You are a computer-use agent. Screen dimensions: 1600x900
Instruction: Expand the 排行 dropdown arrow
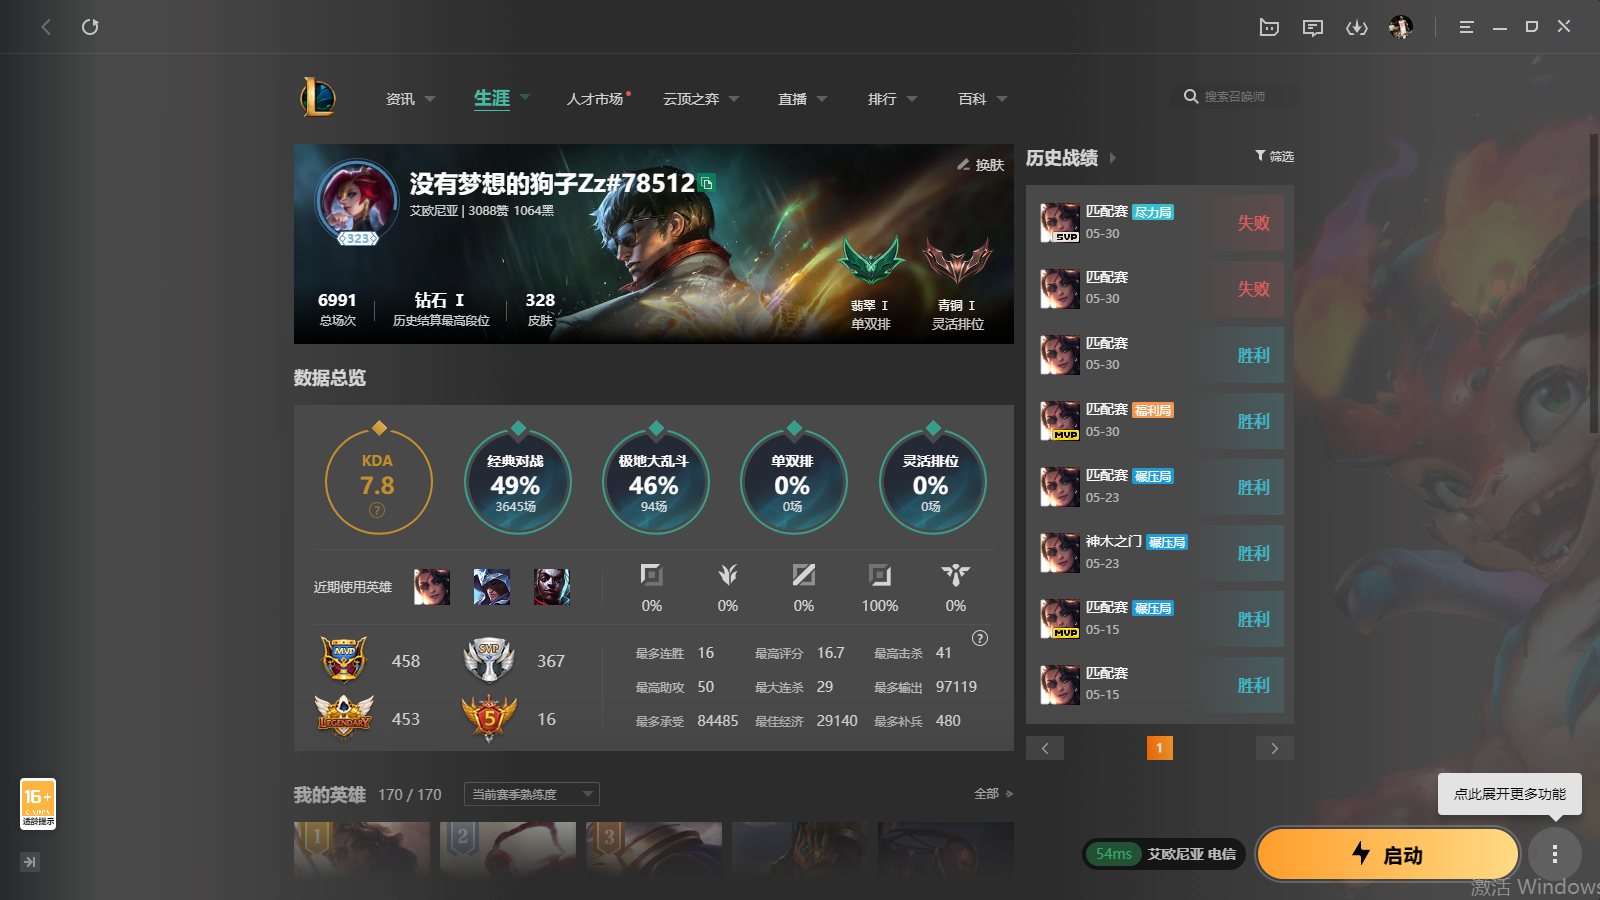pos(912,99)
